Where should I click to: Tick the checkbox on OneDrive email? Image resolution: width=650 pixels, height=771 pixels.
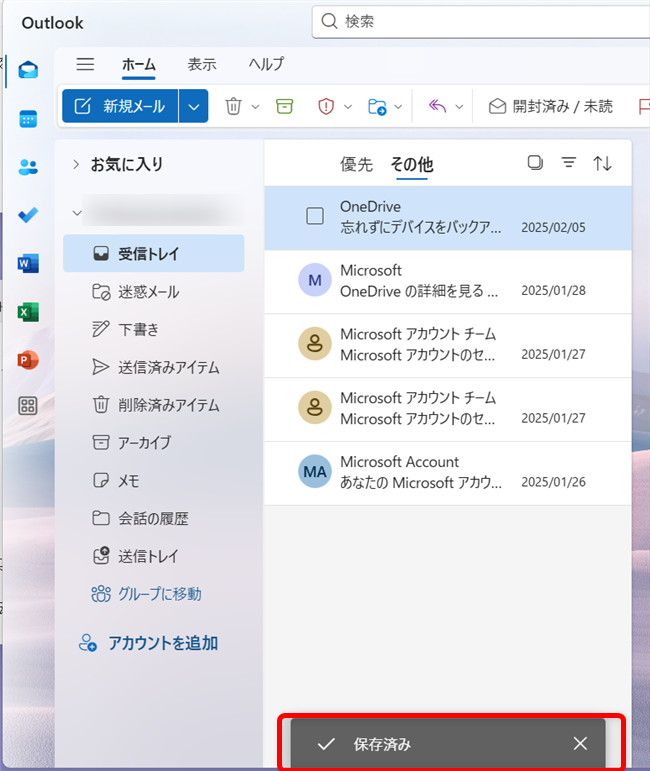click(315, 216)
